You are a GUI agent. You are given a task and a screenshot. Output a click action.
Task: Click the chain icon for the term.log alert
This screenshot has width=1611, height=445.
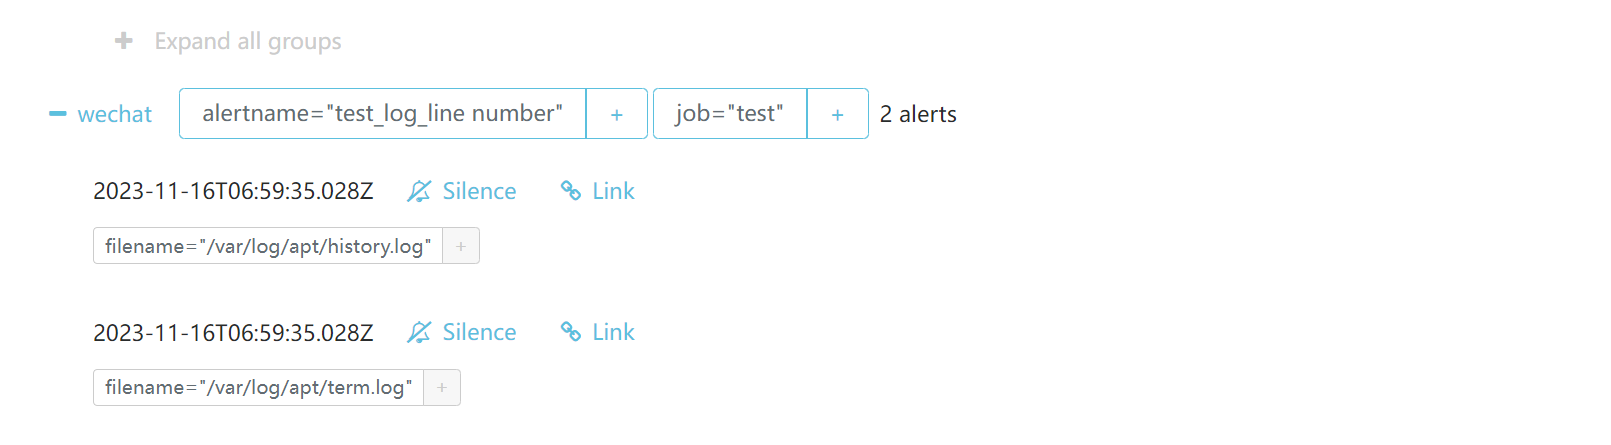click(x=571, y=332)
